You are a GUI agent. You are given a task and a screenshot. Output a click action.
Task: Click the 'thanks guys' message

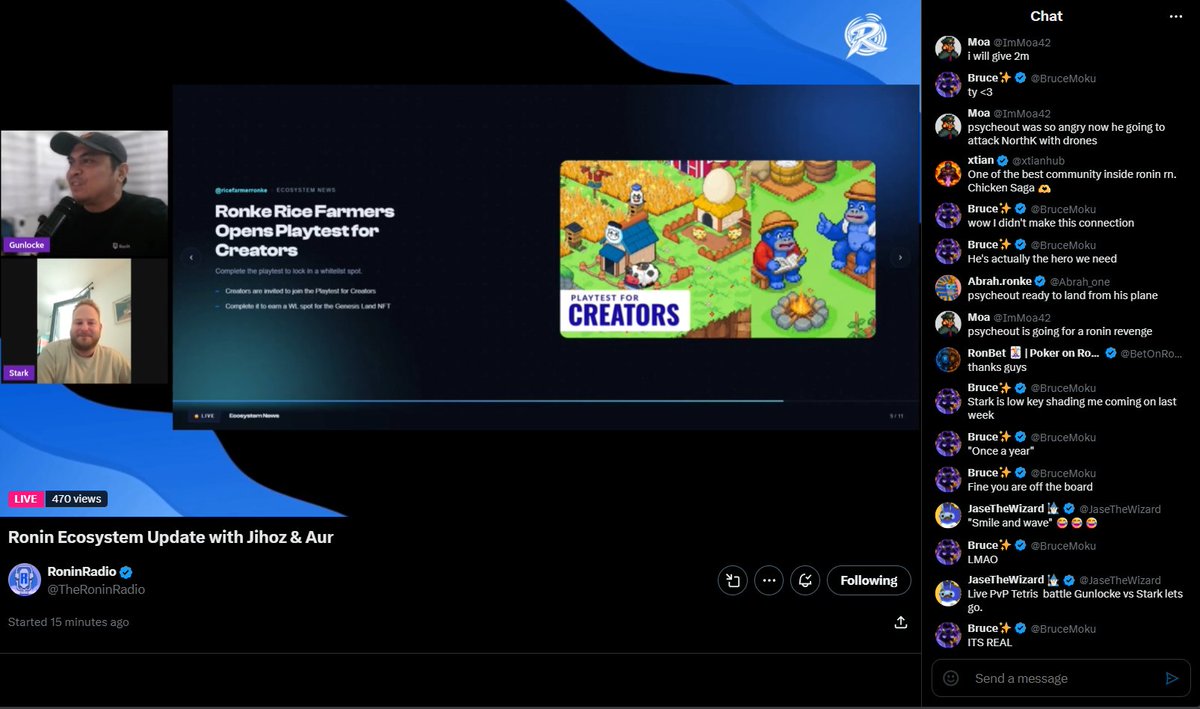click(x=997, y=367)
